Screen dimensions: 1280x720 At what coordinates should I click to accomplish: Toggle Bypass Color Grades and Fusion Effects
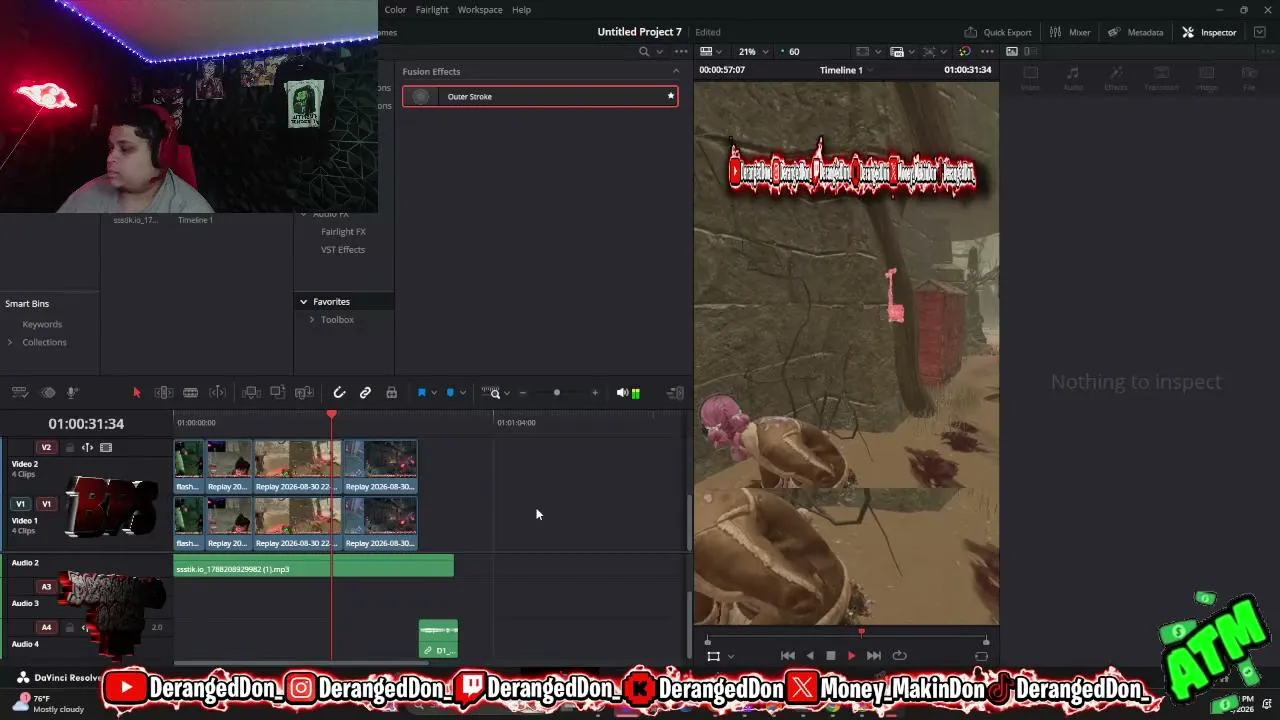[x=964, y=52]
